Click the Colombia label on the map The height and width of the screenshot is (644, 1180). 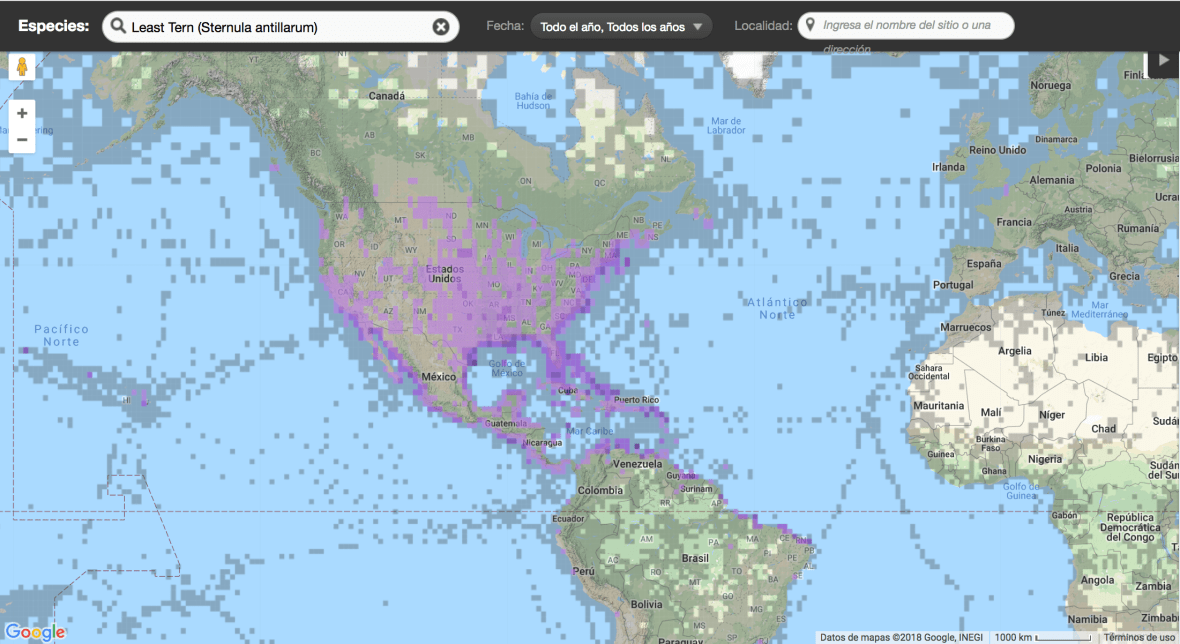click(601, 491)
